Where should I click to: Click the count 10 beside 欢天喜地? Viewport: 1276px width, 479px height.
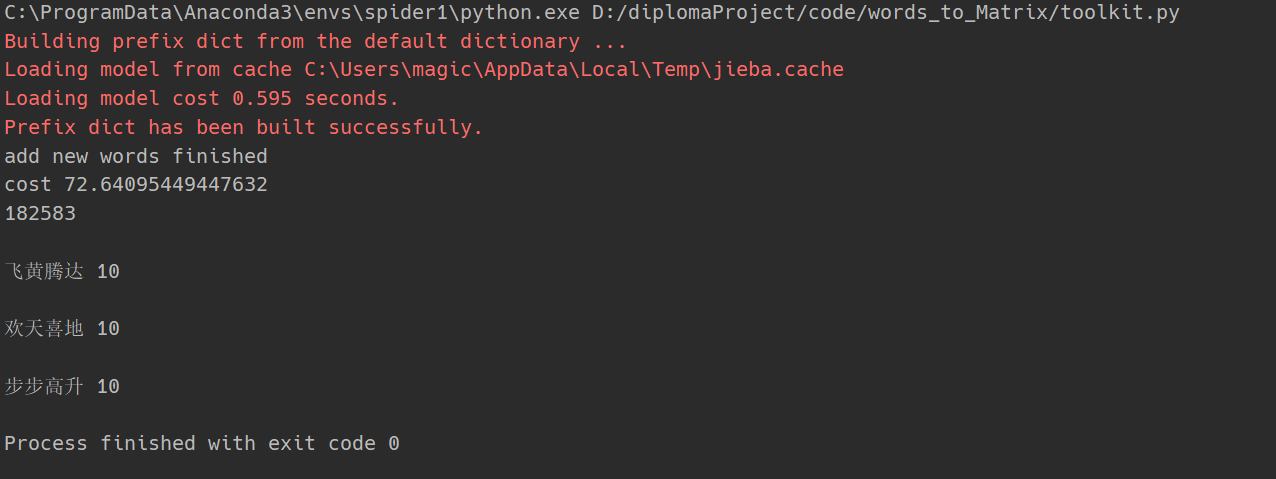pos(108,329)
